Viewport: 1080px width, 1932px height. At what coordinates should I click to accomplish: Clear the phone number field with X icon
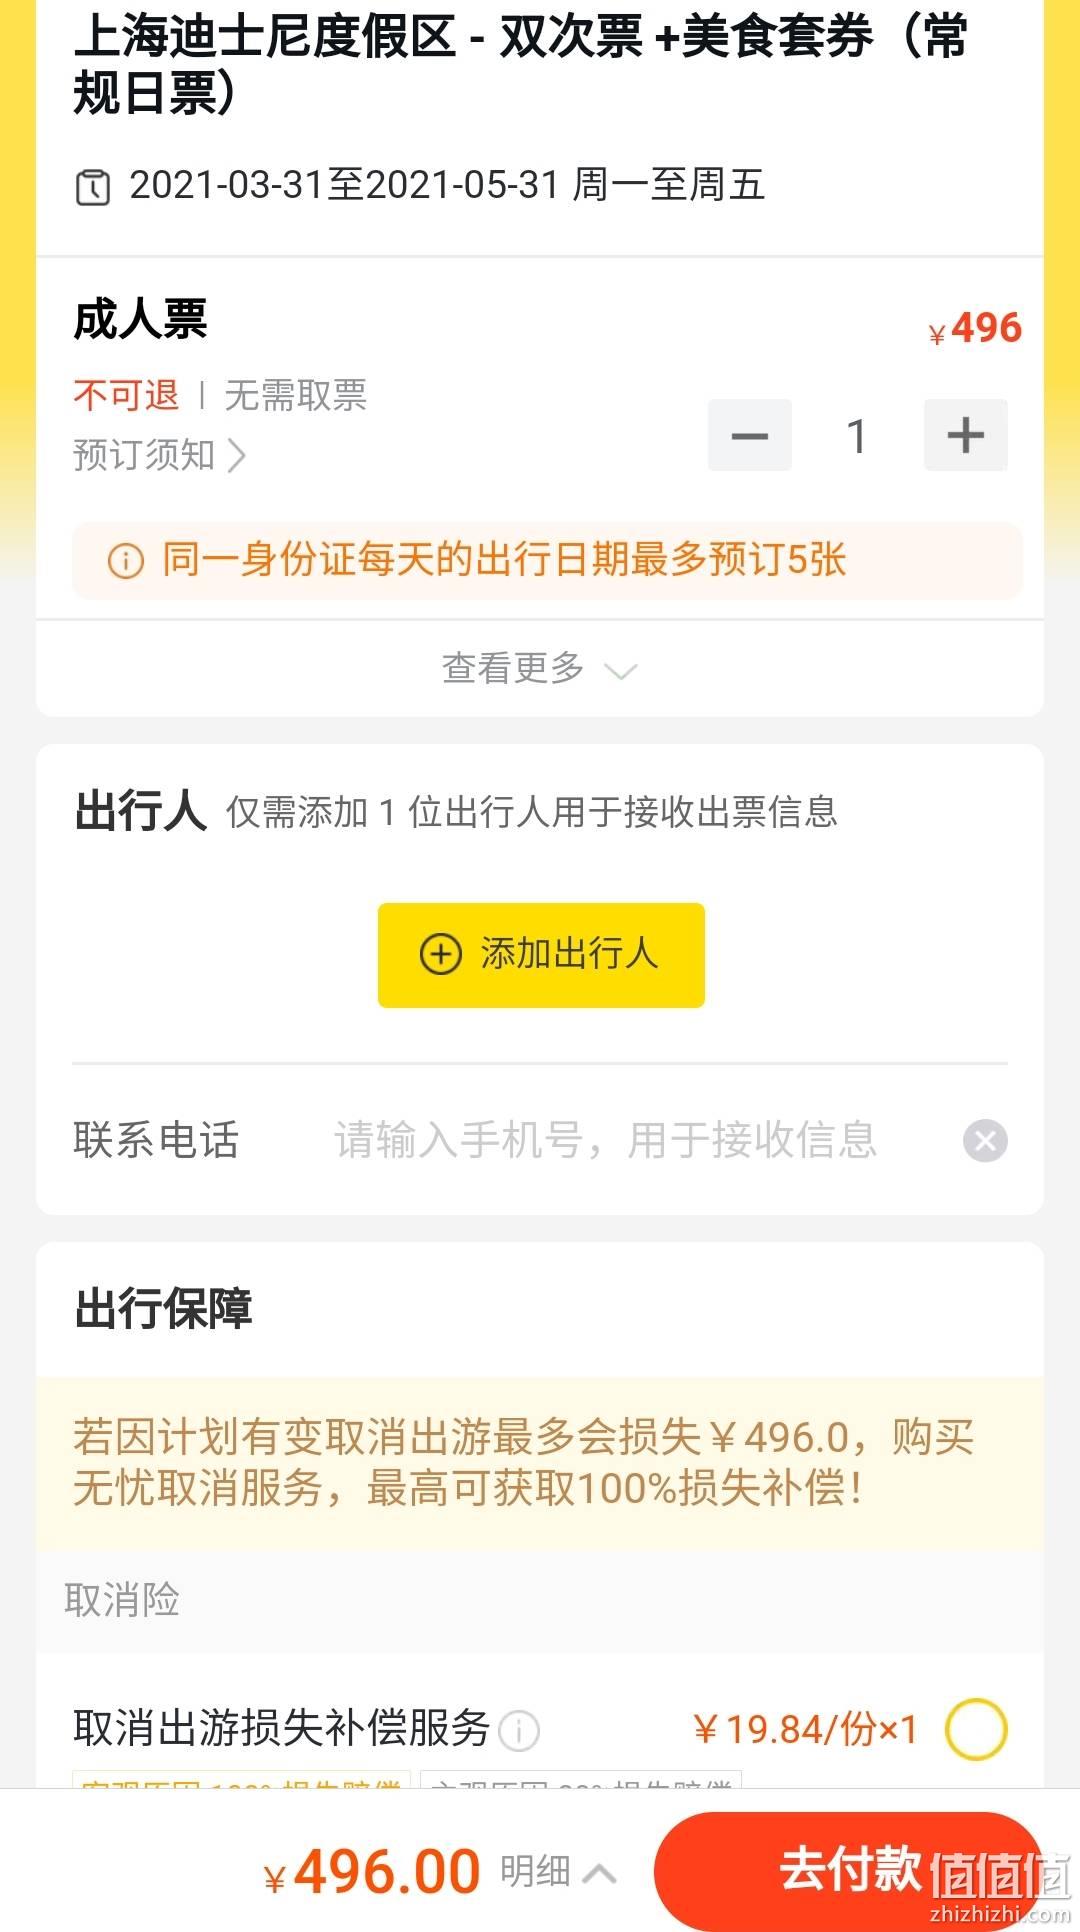(x=985, y=1140)
